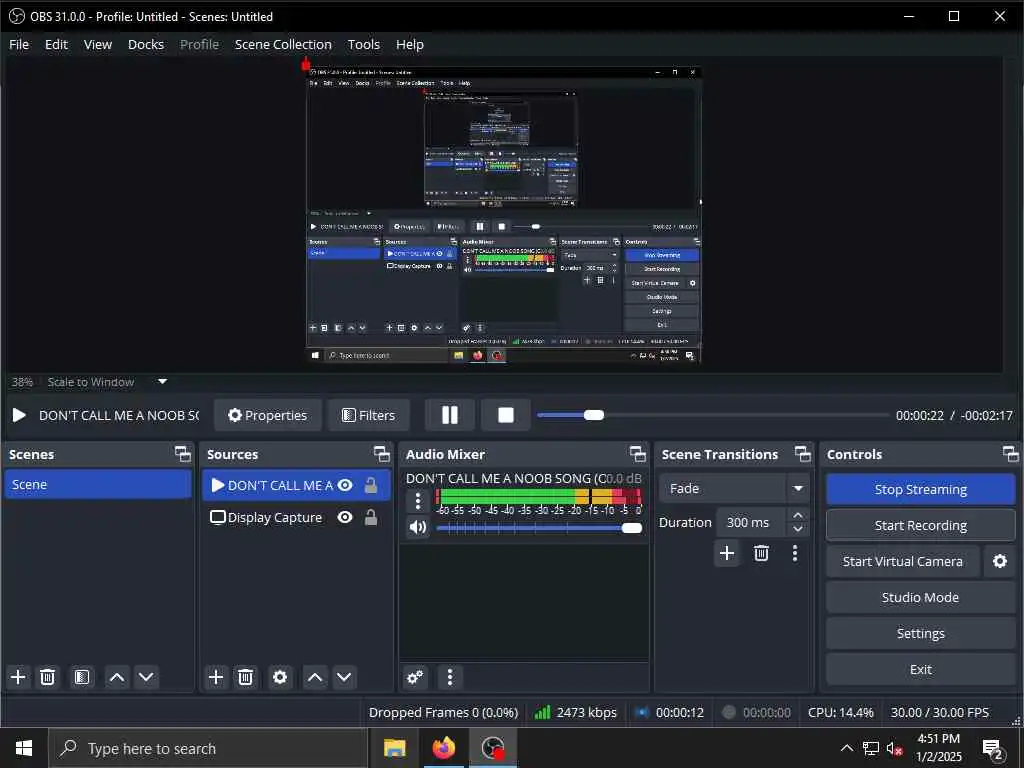
Task: Float the Audio Mixer dock
Action: 637,454
